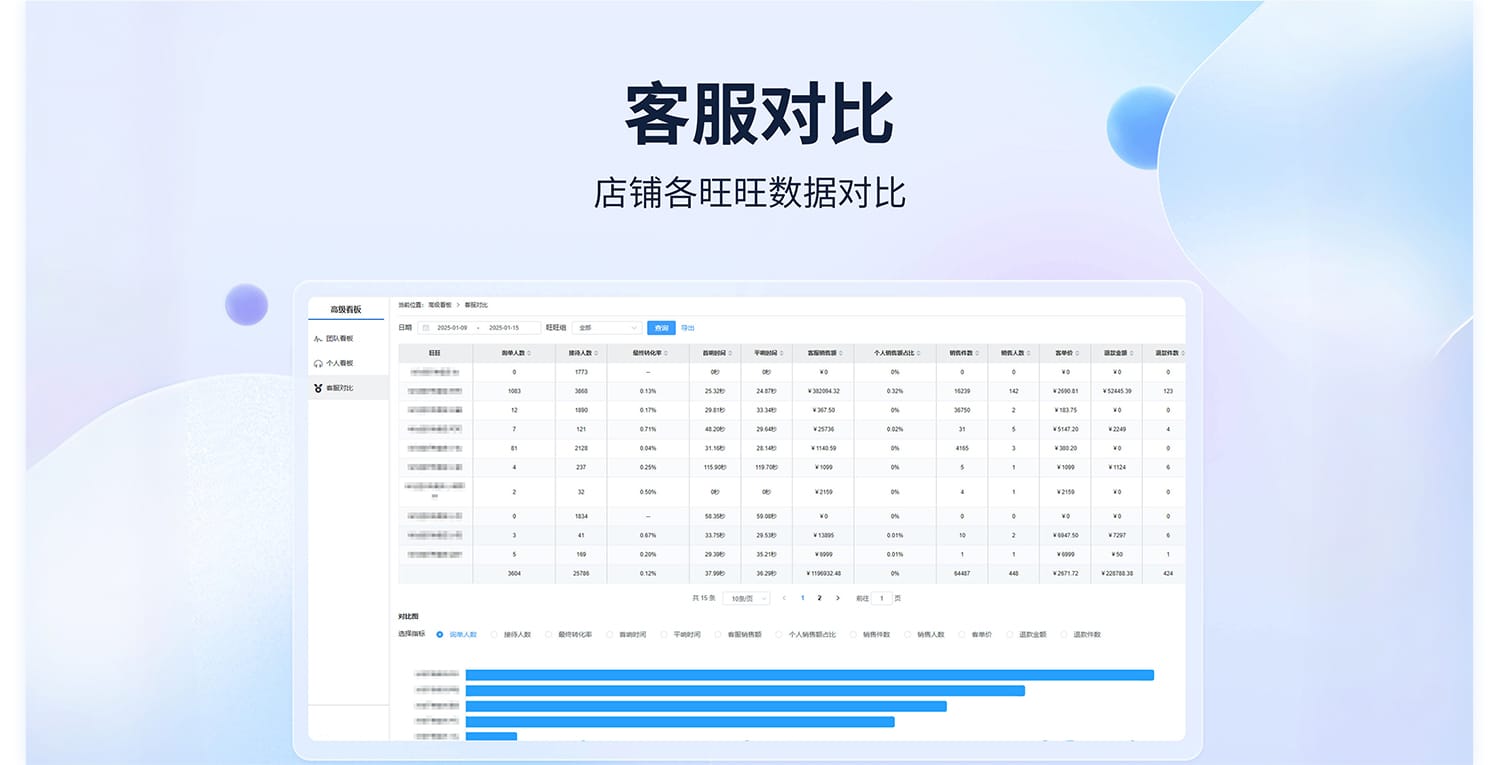Select the 接待人数 radio option

tap(494, 635)
